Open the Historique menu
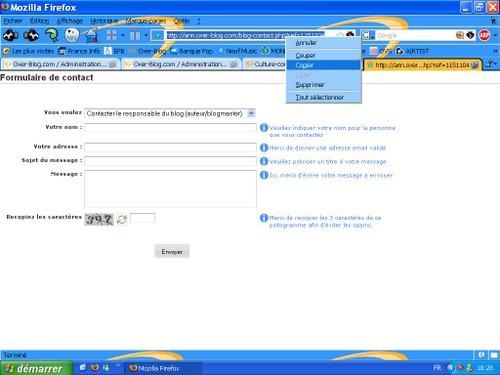Viewport: 500px width, 375px height. pos(104,21)
